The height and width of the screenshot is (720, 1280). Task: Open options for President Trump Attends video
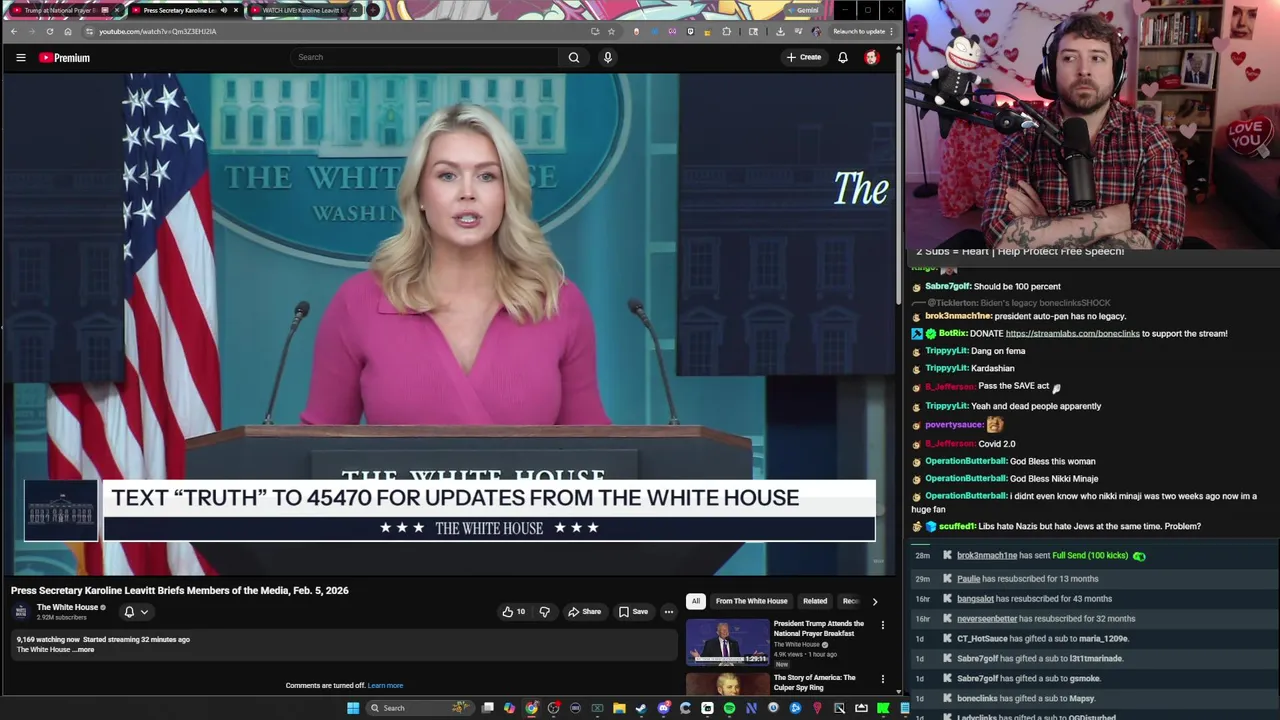click(x=882, y=625)
